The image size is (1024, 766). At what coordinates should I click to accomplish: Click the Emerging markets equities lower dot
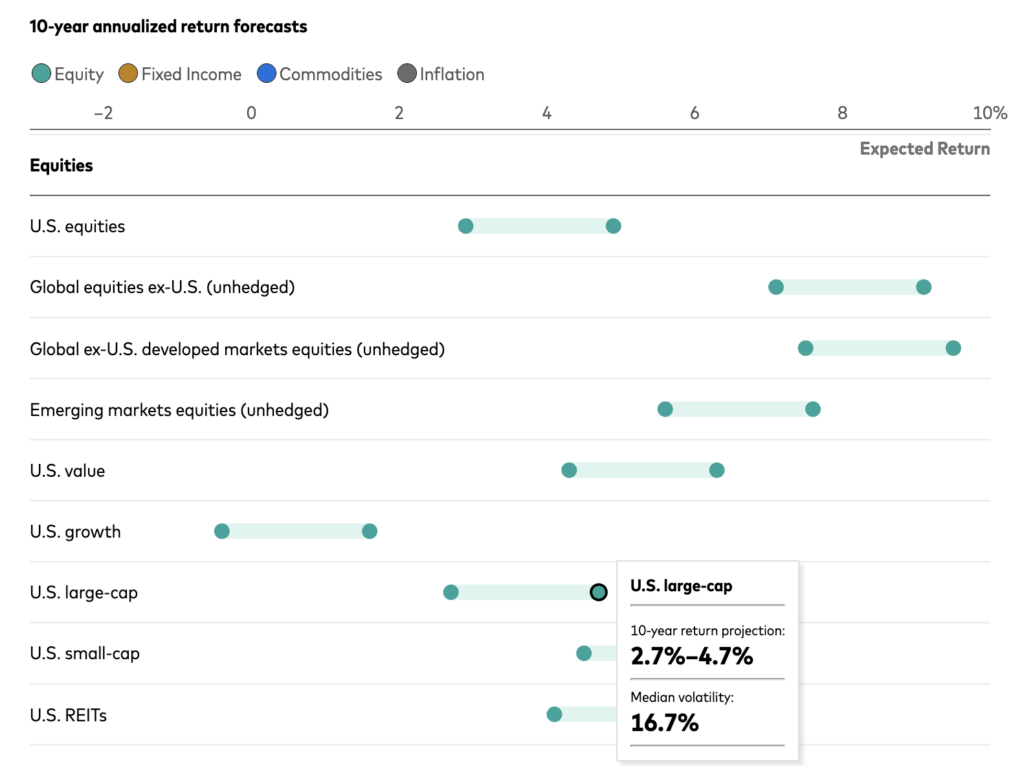[665, 409]
